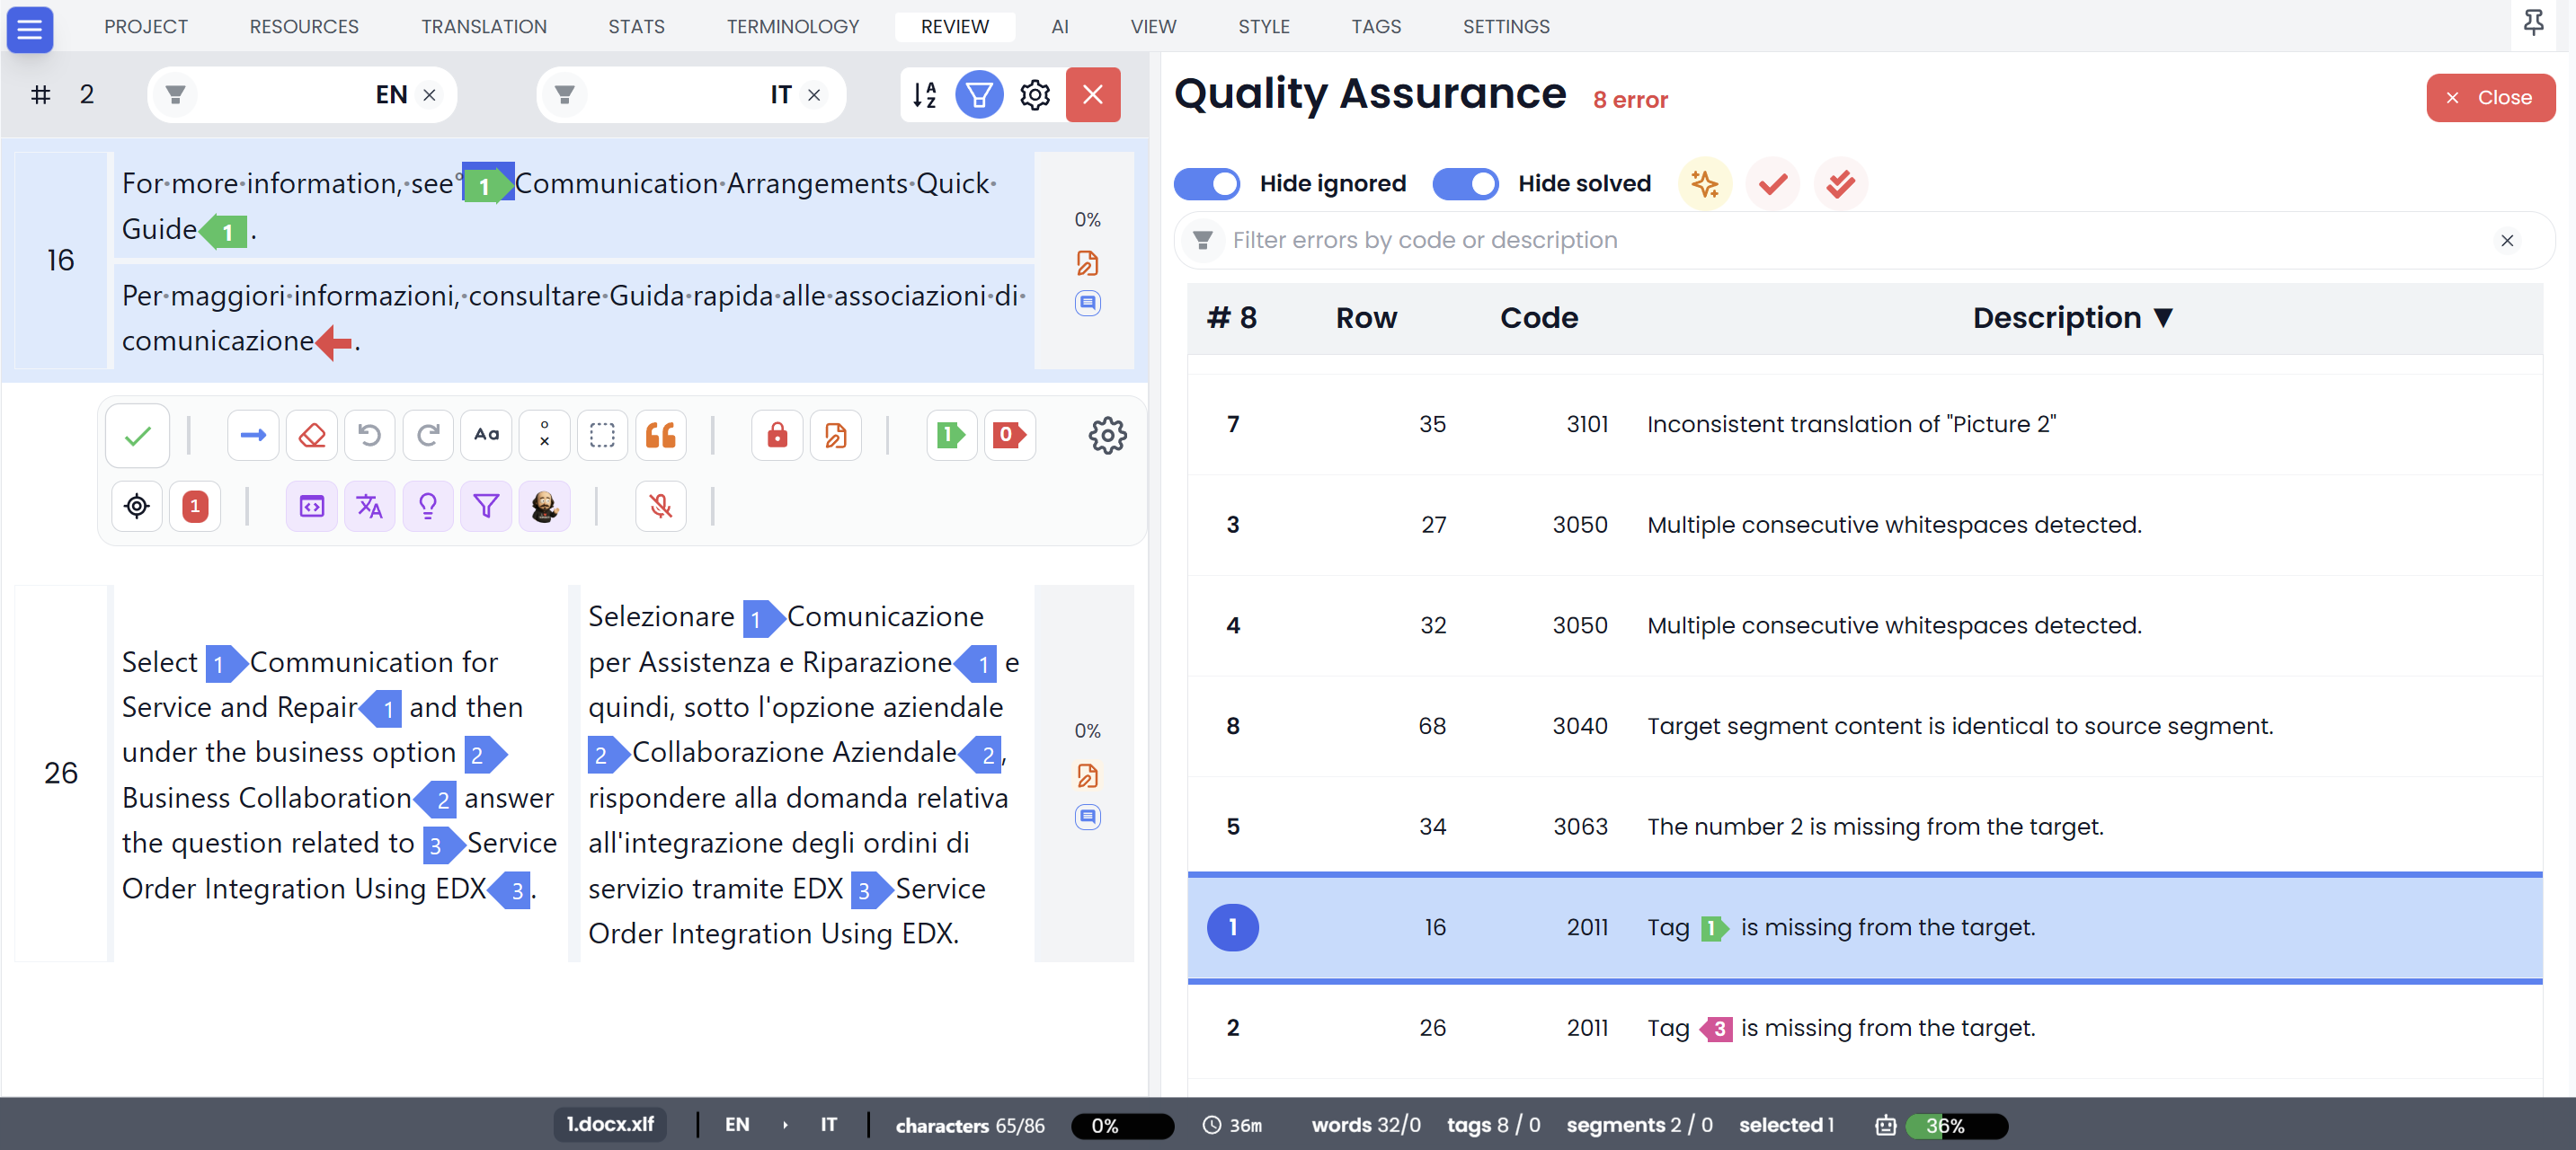Insert smart quotes from the toolbar

(660, 435)
